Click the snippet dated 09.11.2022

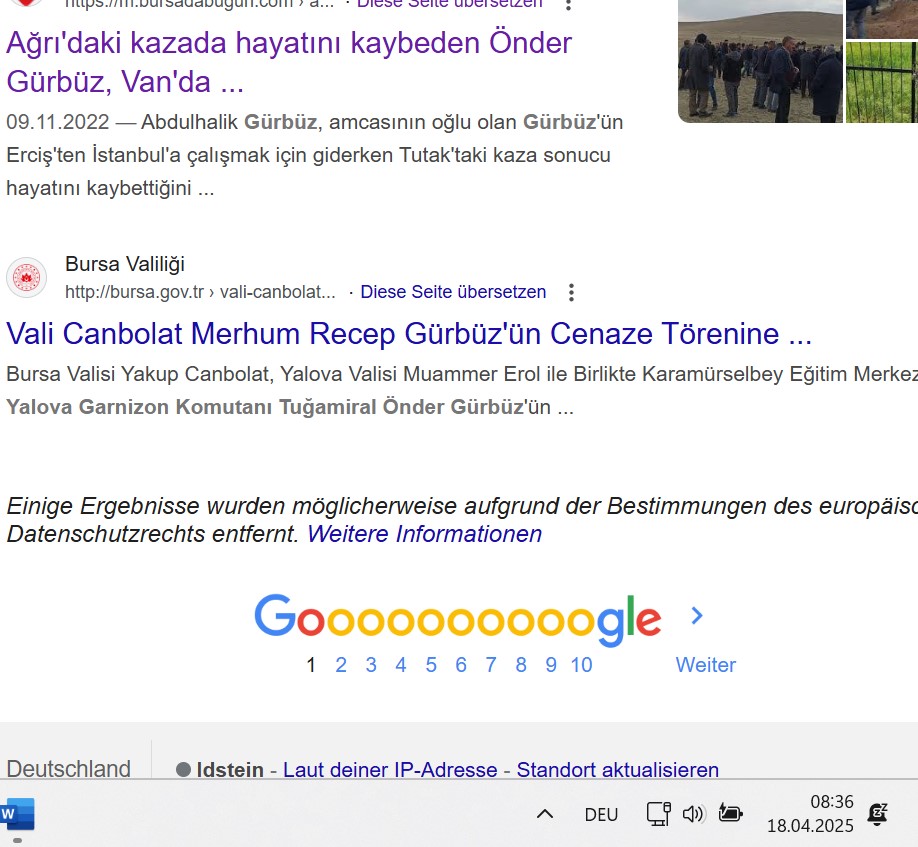point(314,155)
